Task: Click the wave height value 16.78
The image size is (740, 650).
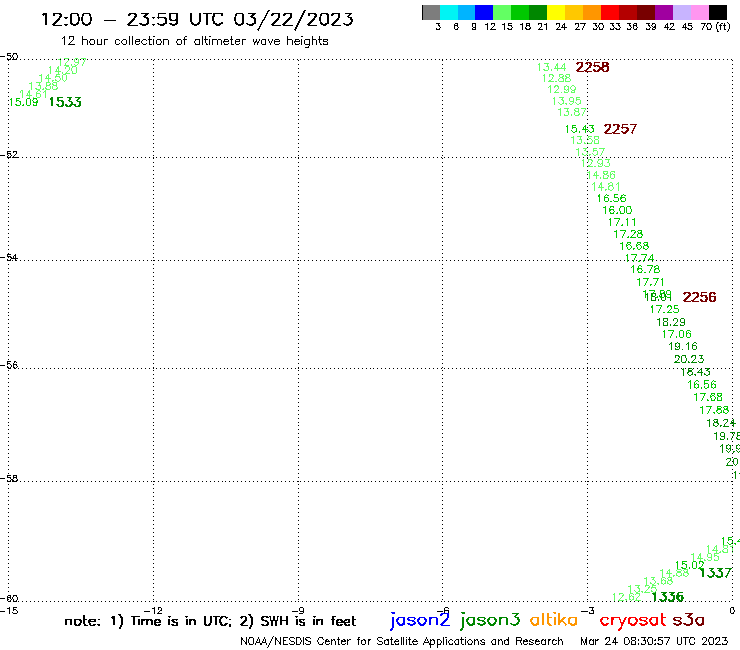Action: click(x=645, y=270)
